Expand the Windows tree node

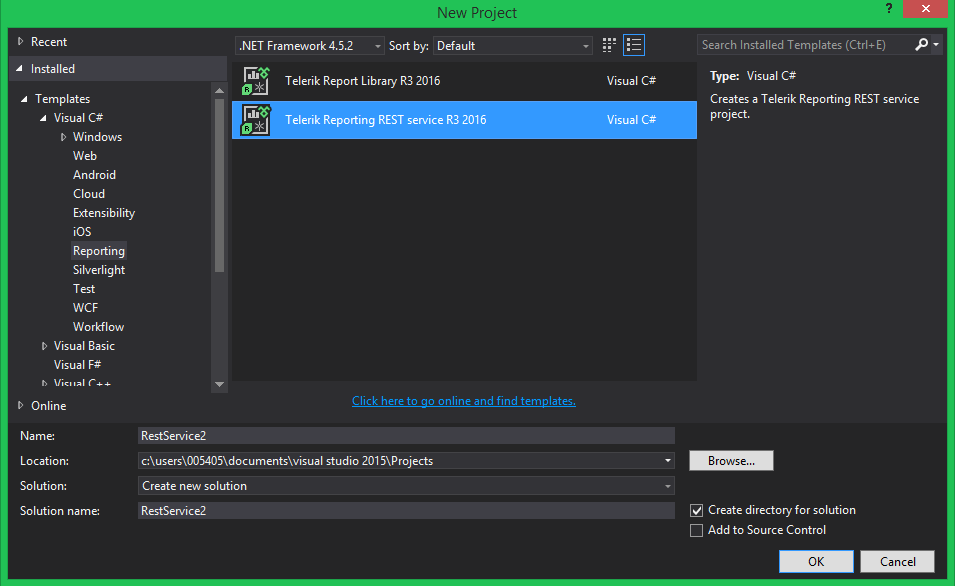[63, 137]
